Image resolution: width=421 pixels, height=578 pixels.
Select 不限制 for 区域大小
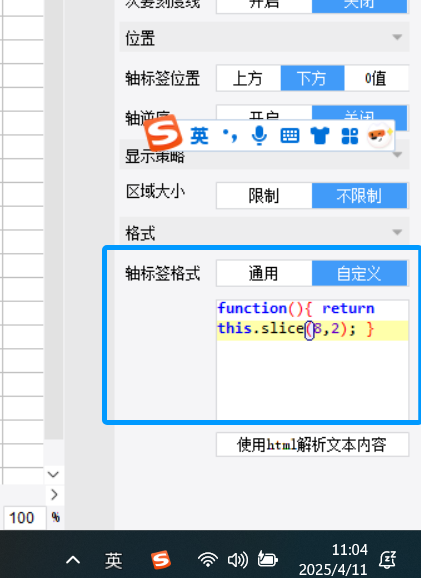click(360, 195)
